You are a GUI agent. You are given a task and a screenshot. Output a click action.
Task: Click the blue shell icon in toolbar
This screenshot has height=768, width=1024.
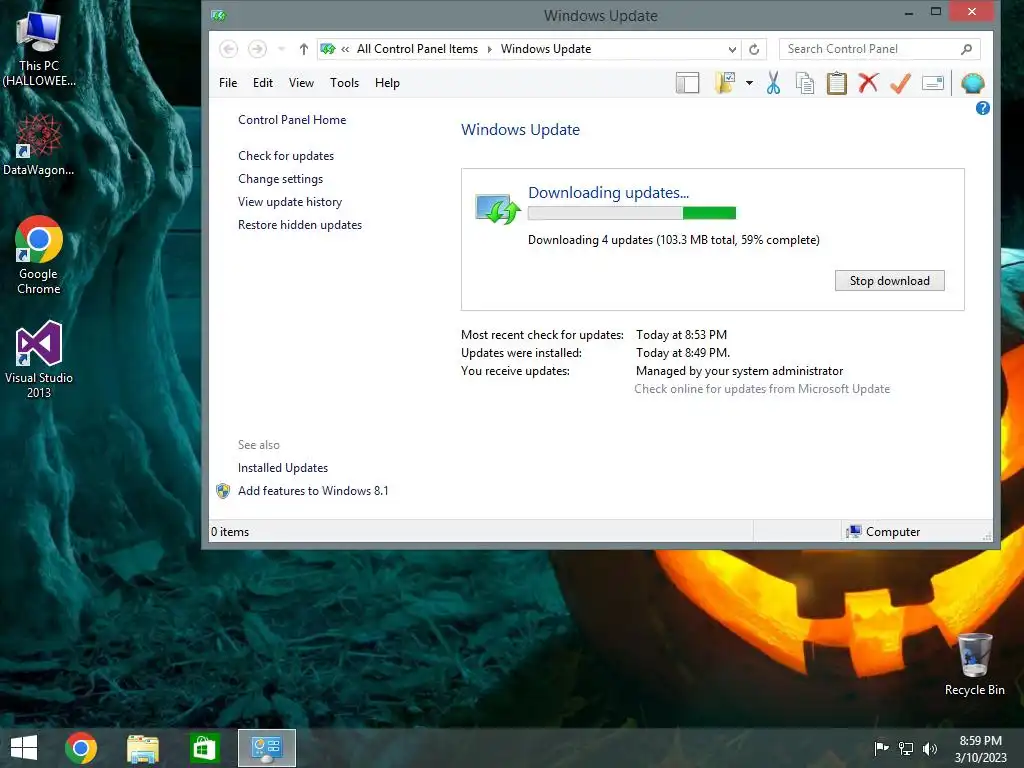pyautogui.click(x=972, y=83)
